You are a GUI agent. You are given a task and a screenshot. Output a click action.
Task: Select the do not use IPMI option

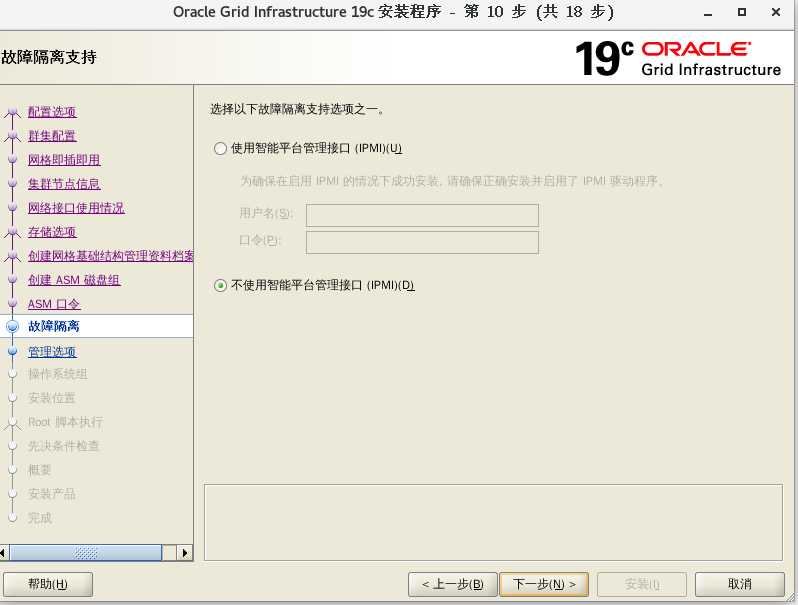click(220, 285)
